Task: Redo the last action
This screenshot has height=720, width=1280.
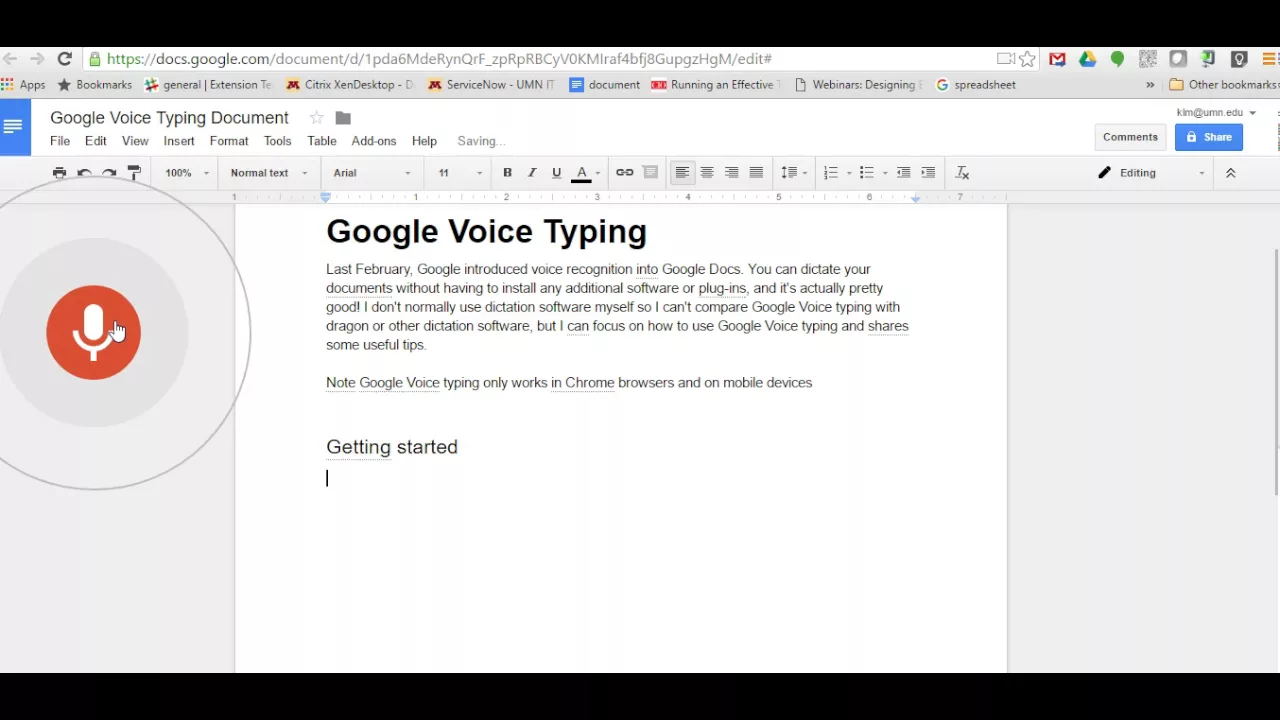Action: click(x=109, y=173)
